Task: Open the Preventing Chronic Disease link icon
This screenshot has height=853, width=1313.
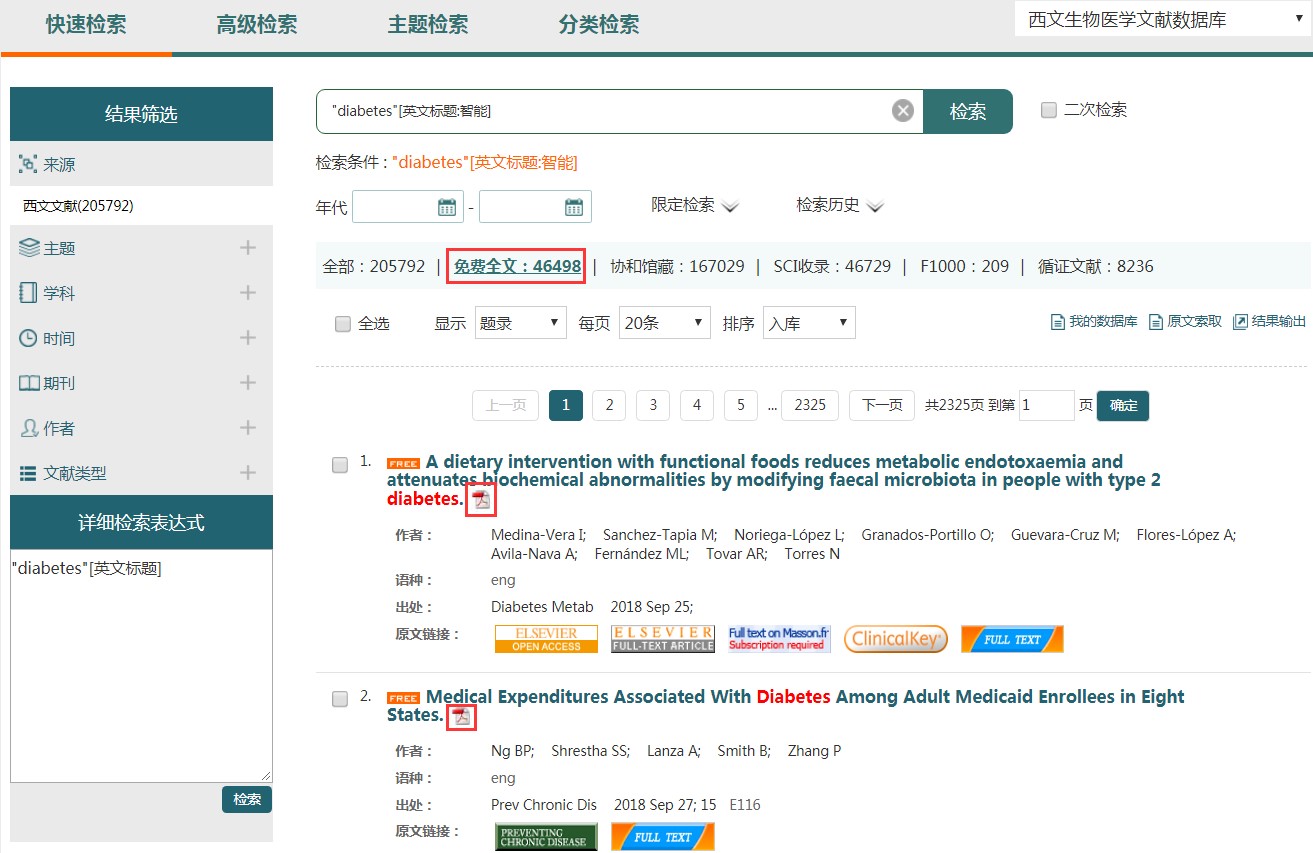Action: (546, 836)
